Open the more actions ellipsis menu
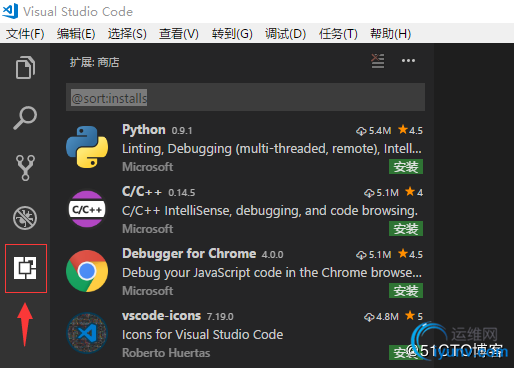Screen dimensions: 514x368 click(x=408, y=61)
